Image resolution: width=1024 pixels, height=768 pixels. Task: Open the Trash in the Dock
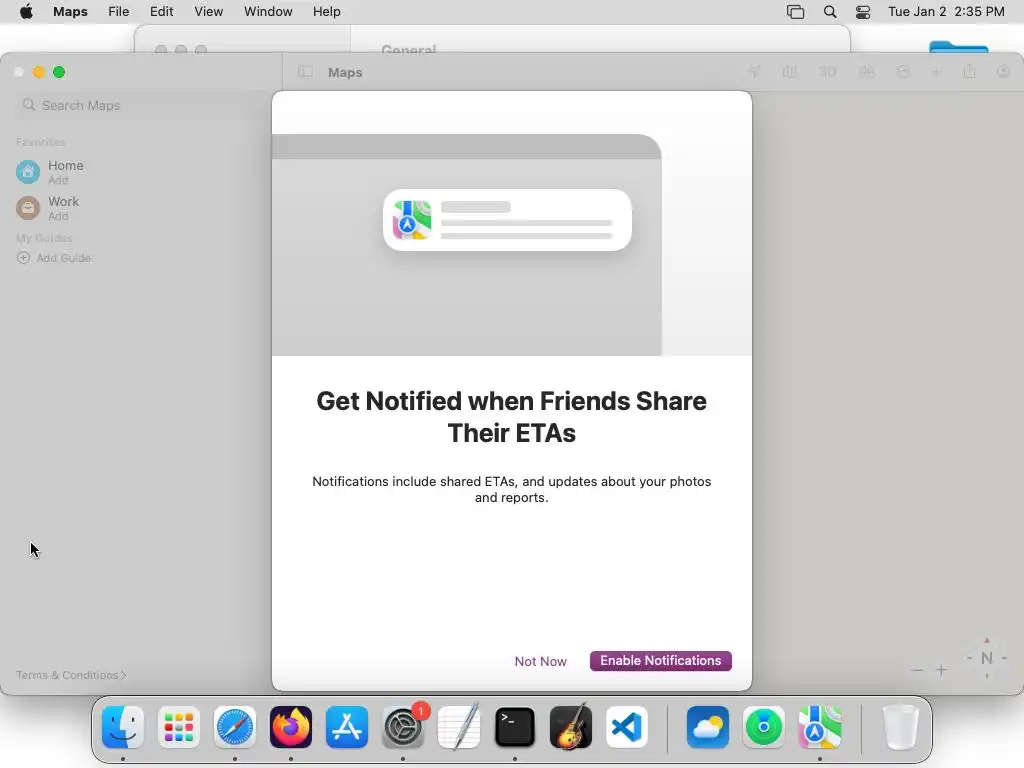(901, 727)
